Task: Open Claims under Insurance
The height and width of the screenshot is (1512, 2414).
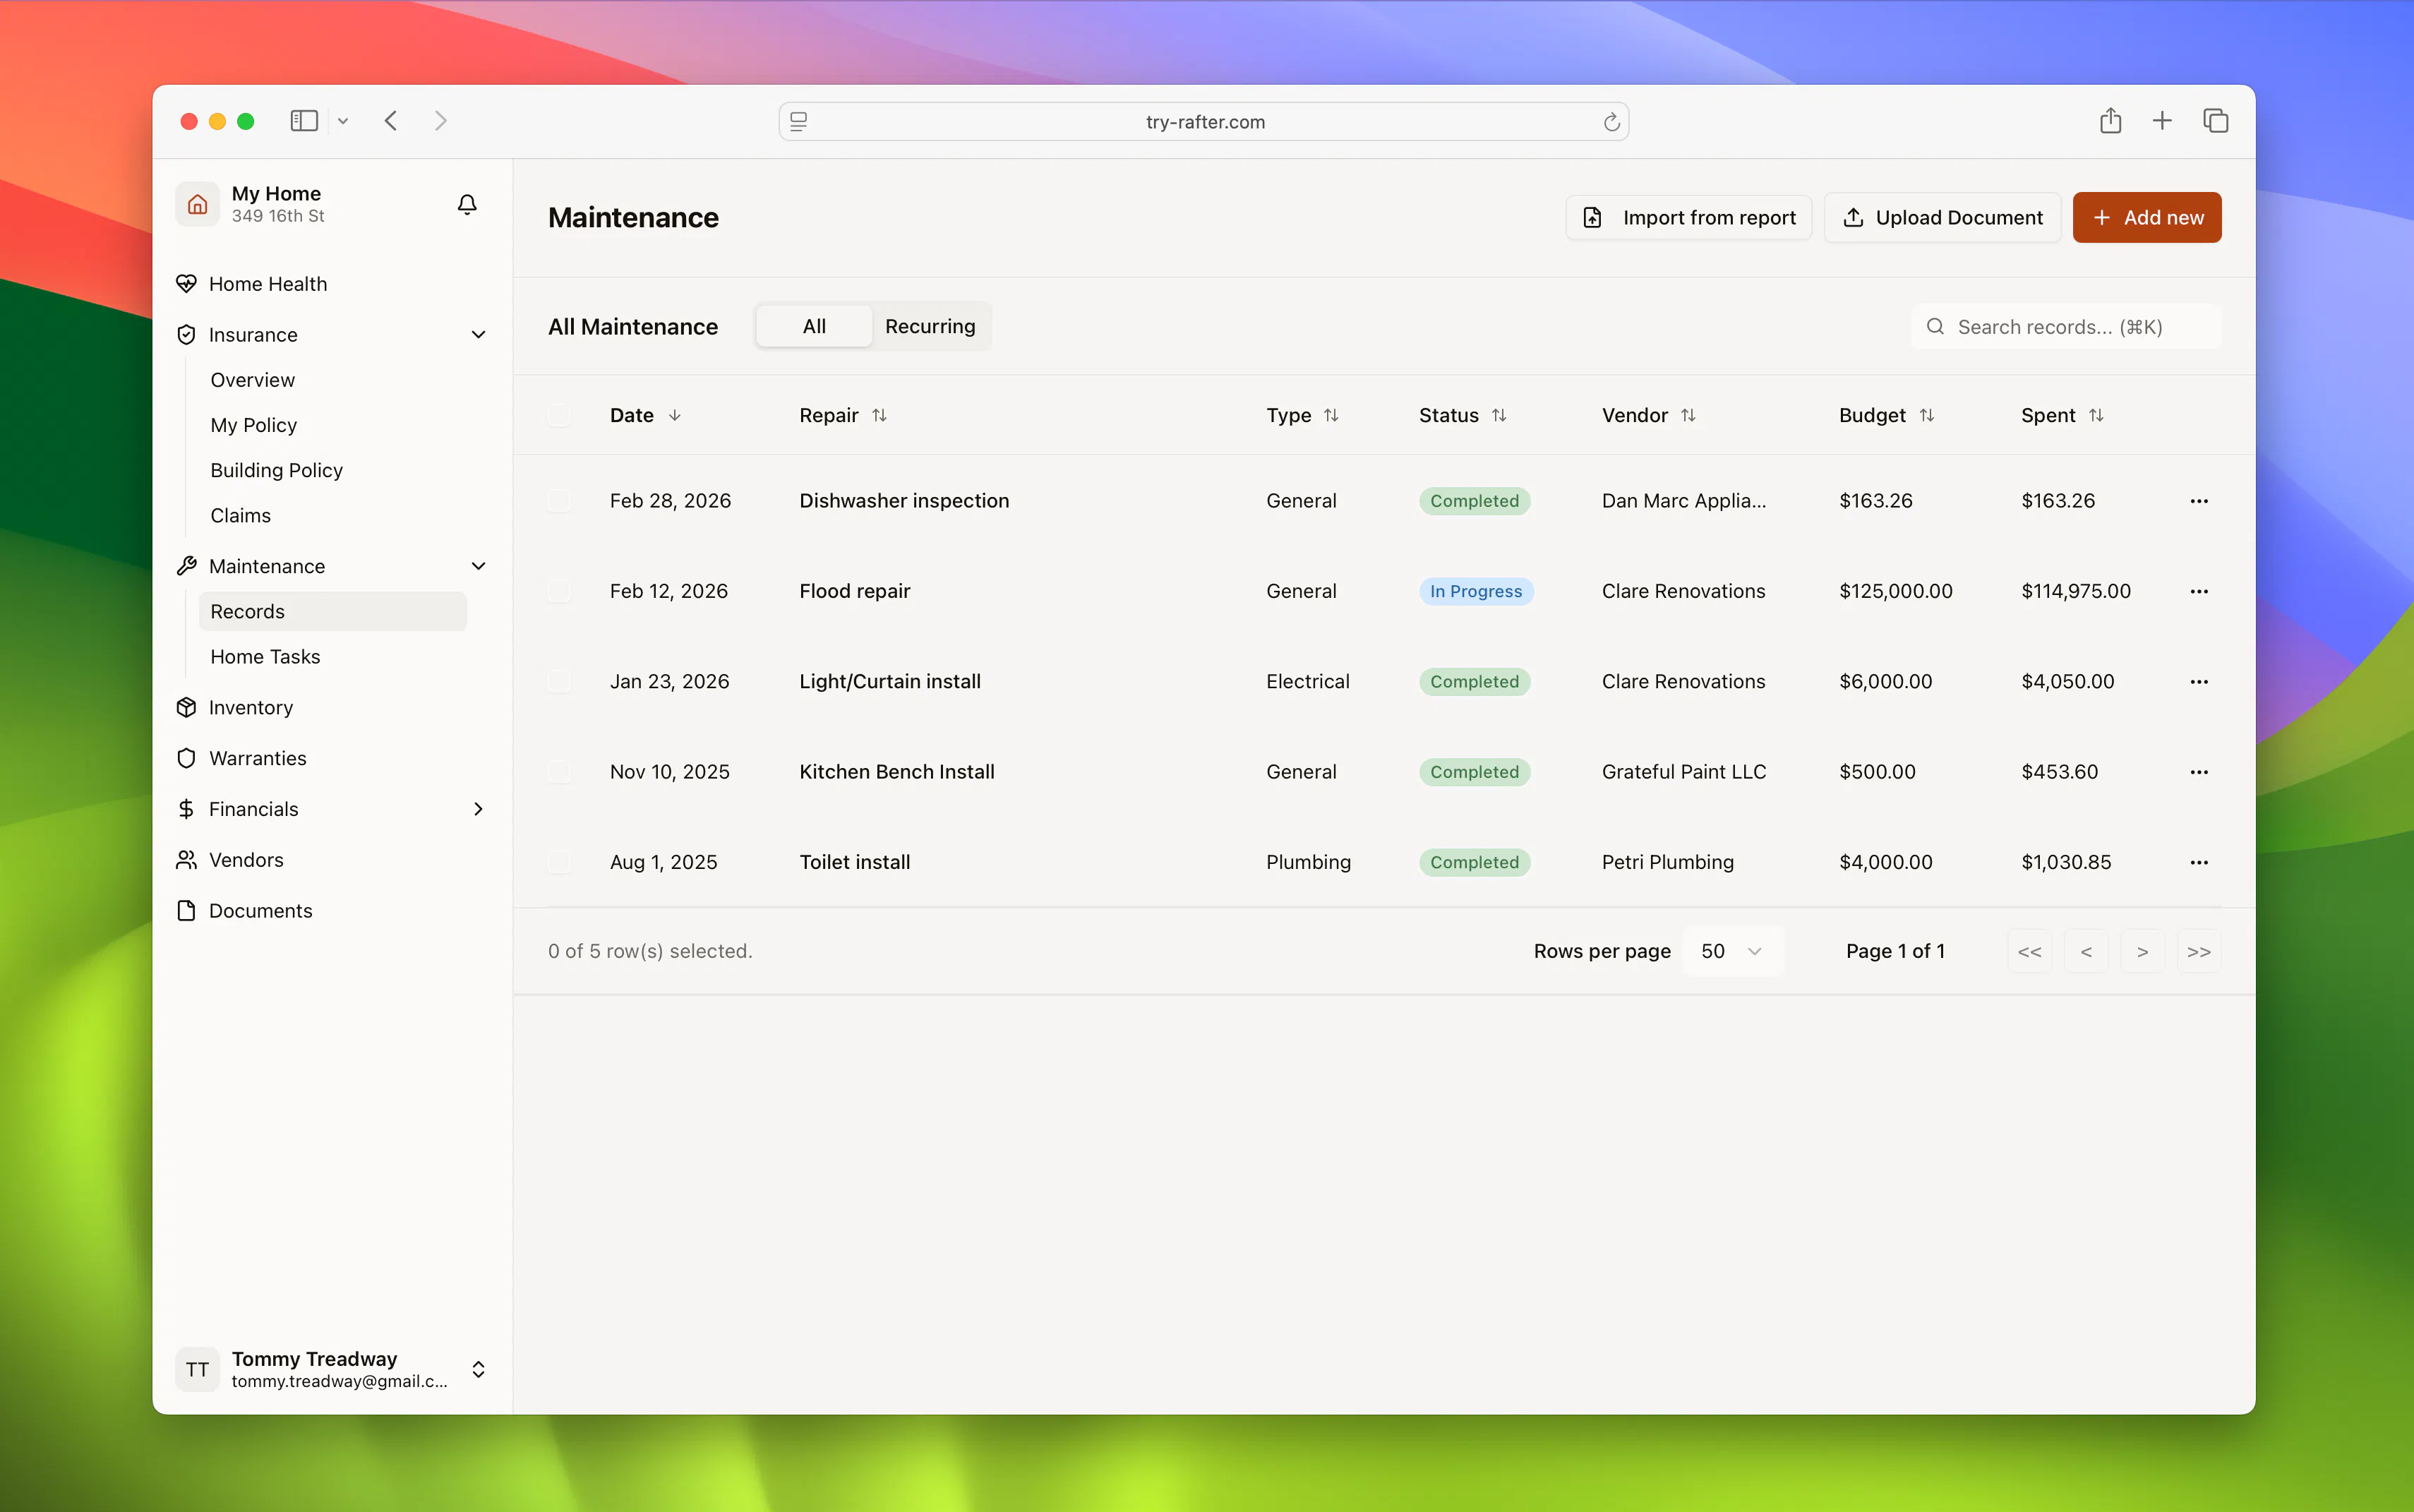Action: (x=241, y=516)
